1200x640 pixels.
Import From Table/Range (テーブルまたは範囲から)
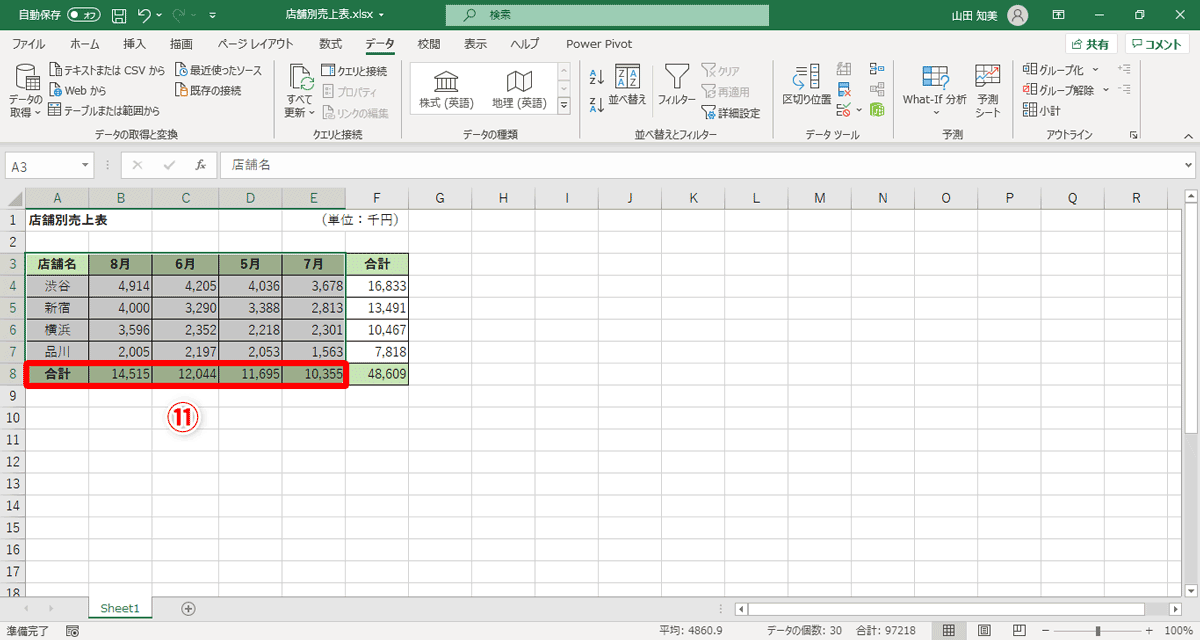tap(104, 110)
